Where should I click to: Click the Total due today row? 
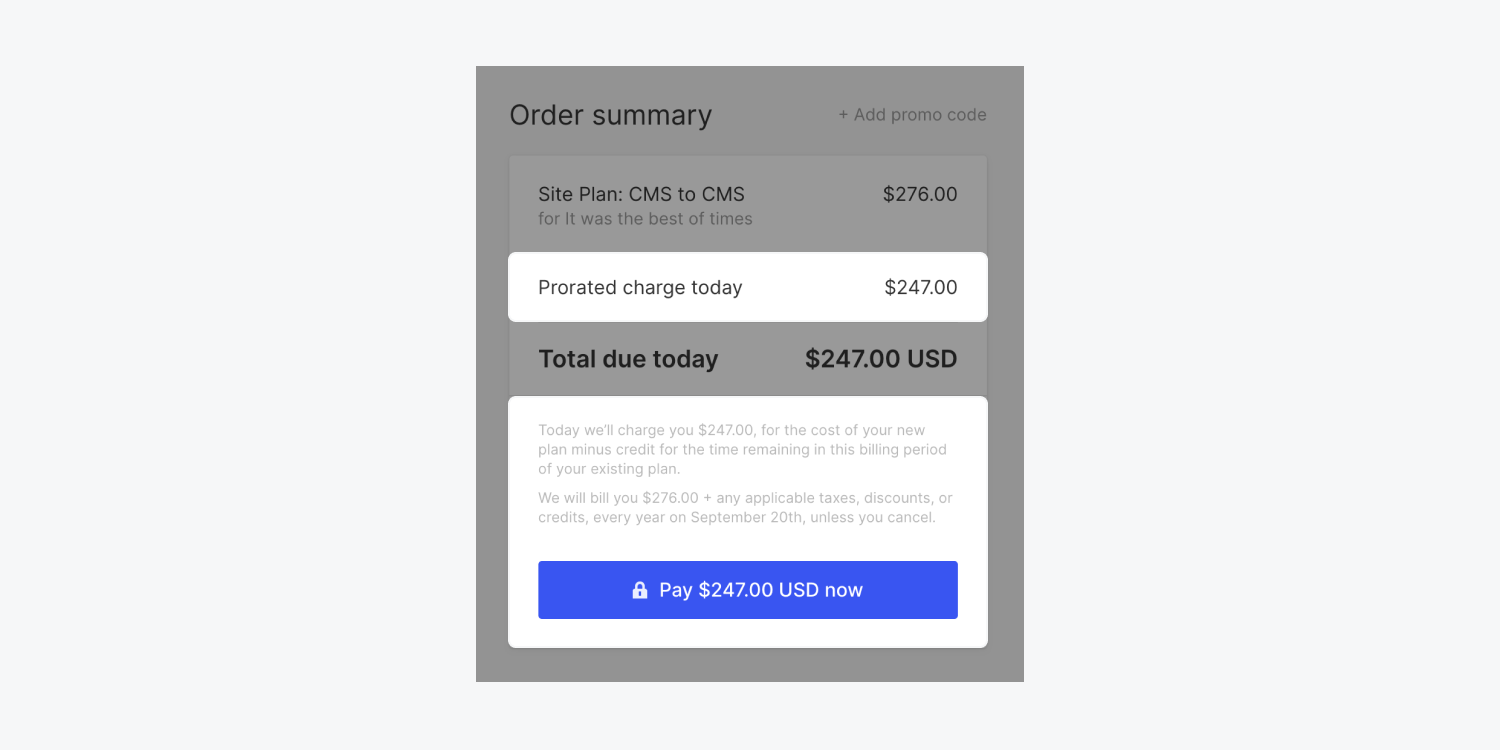point(748,359)
